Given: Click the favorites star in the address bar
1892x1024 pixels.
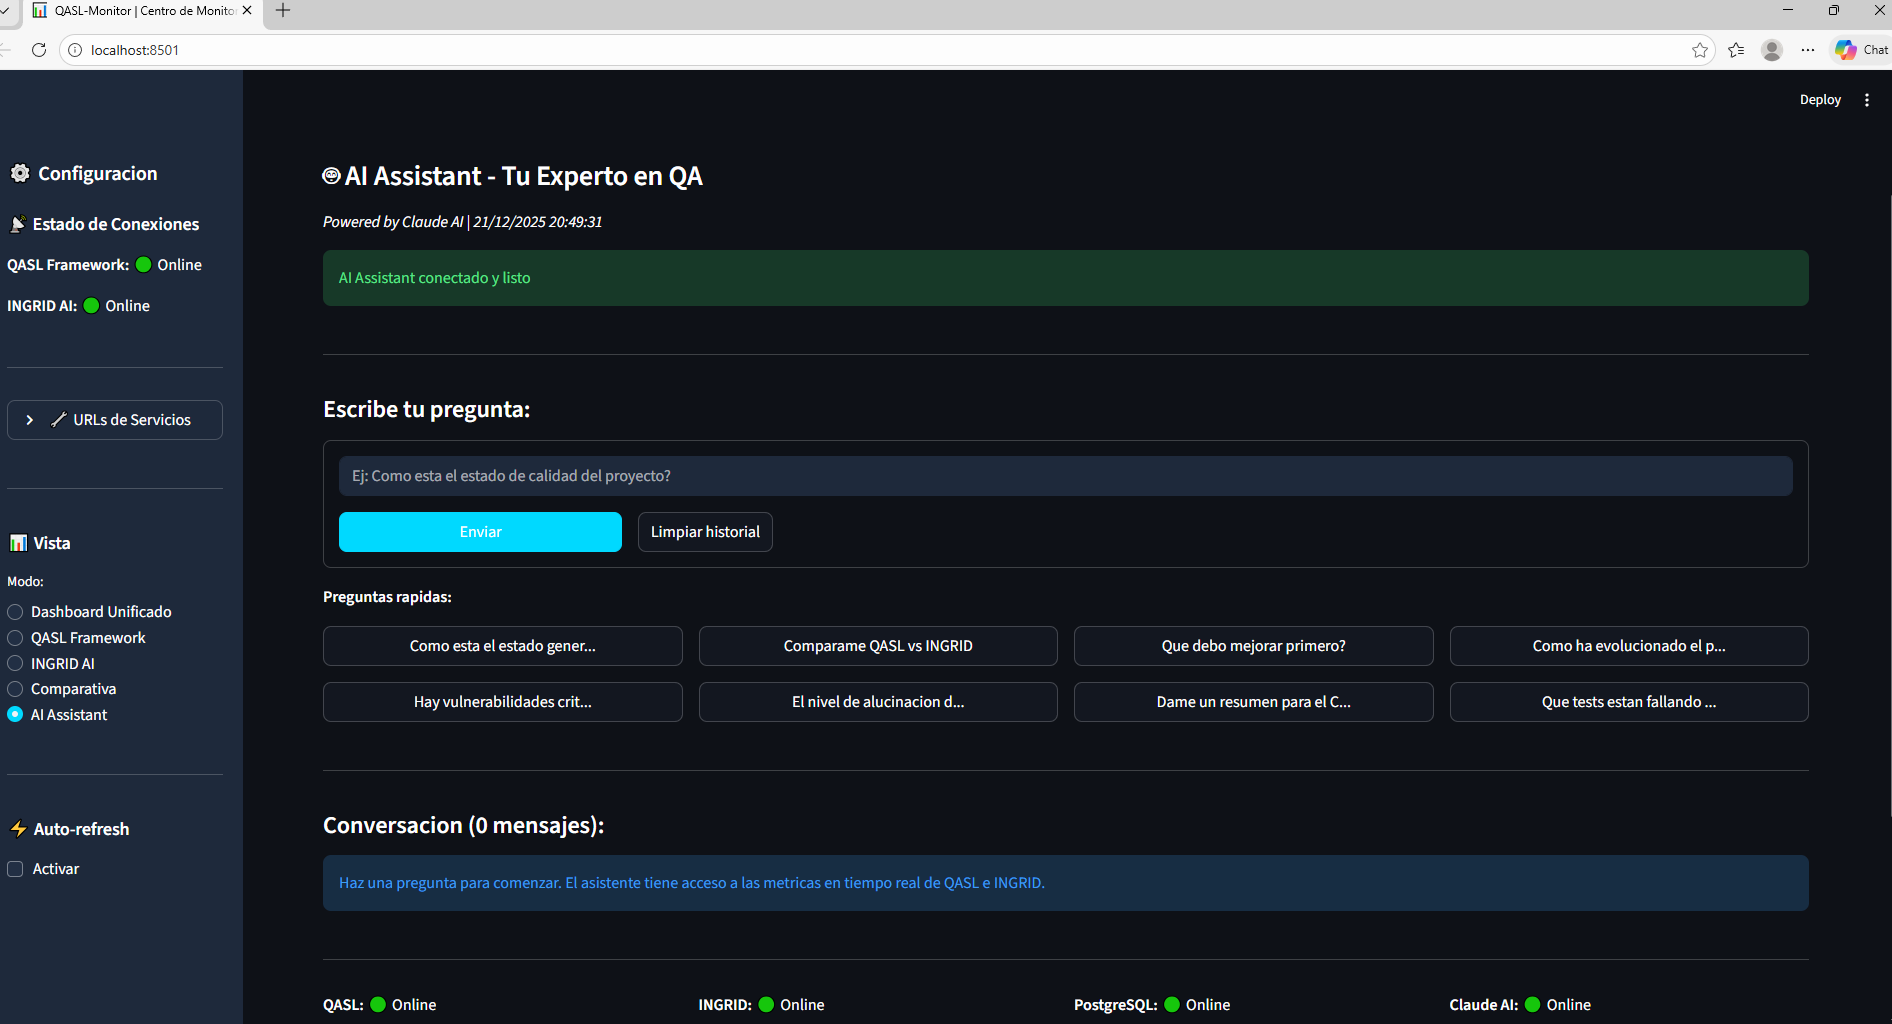Looking at the screenshot, I should pos(1700,49).
